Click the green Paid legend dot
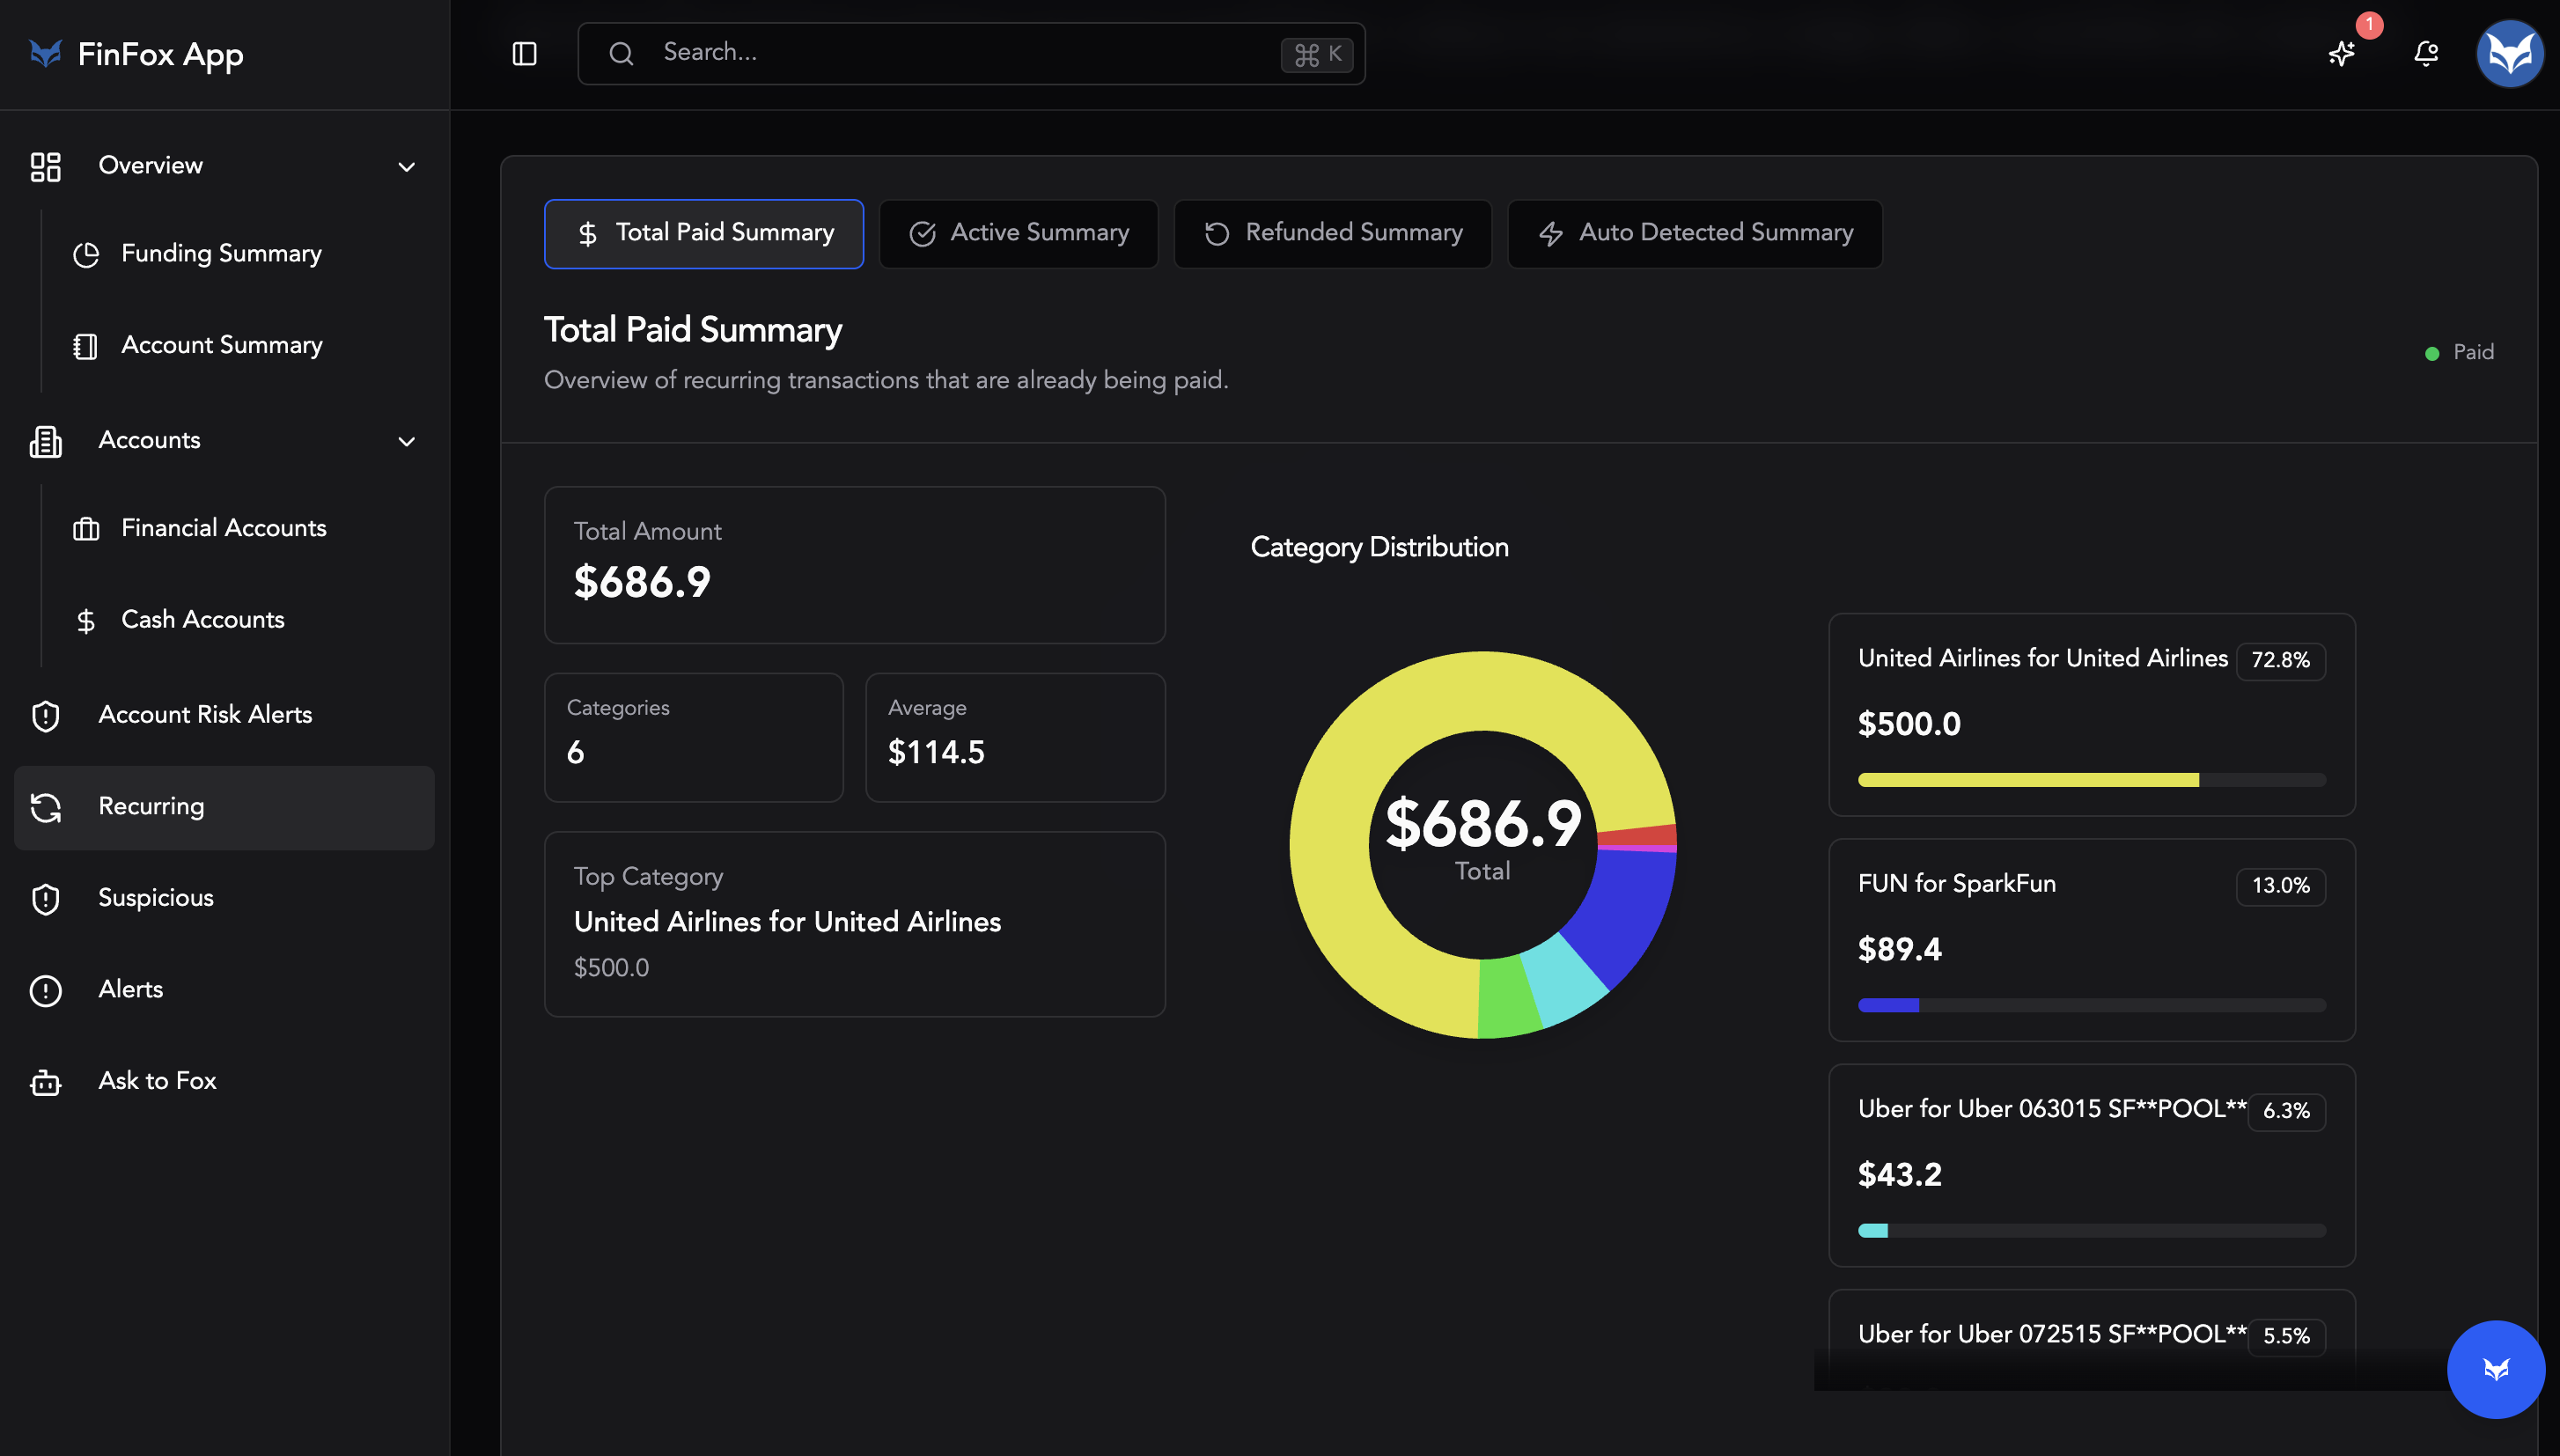Image resolution: width=2560 pixels, height=1456 pixels. pyautogui.click(x=2431, y=353)
